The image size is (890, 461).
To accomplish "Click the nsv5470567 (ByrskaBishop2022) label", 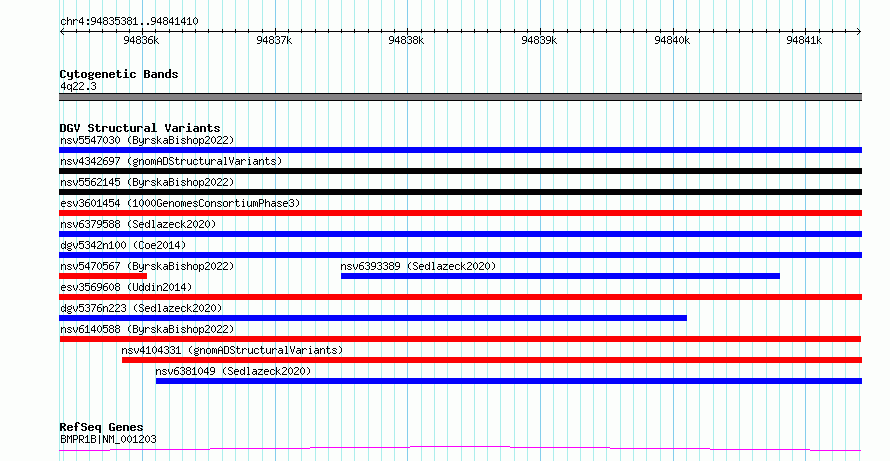I will click(147, 266).
